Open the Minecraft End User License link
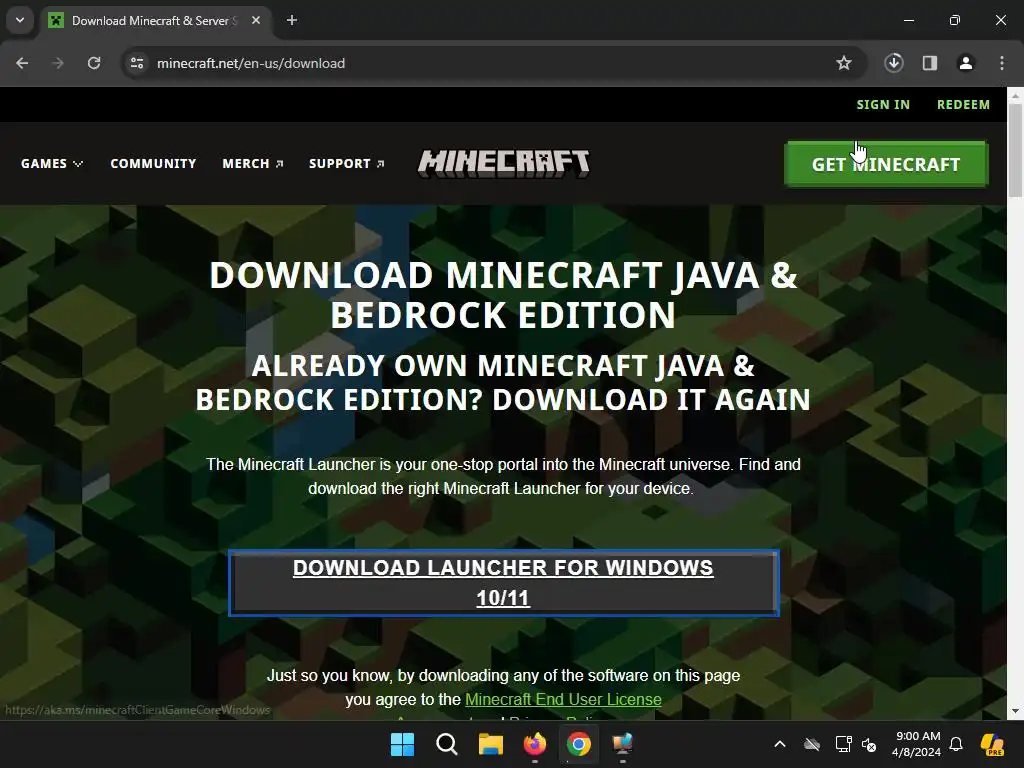The image size is (1024, 768). [x=563, y=699]
